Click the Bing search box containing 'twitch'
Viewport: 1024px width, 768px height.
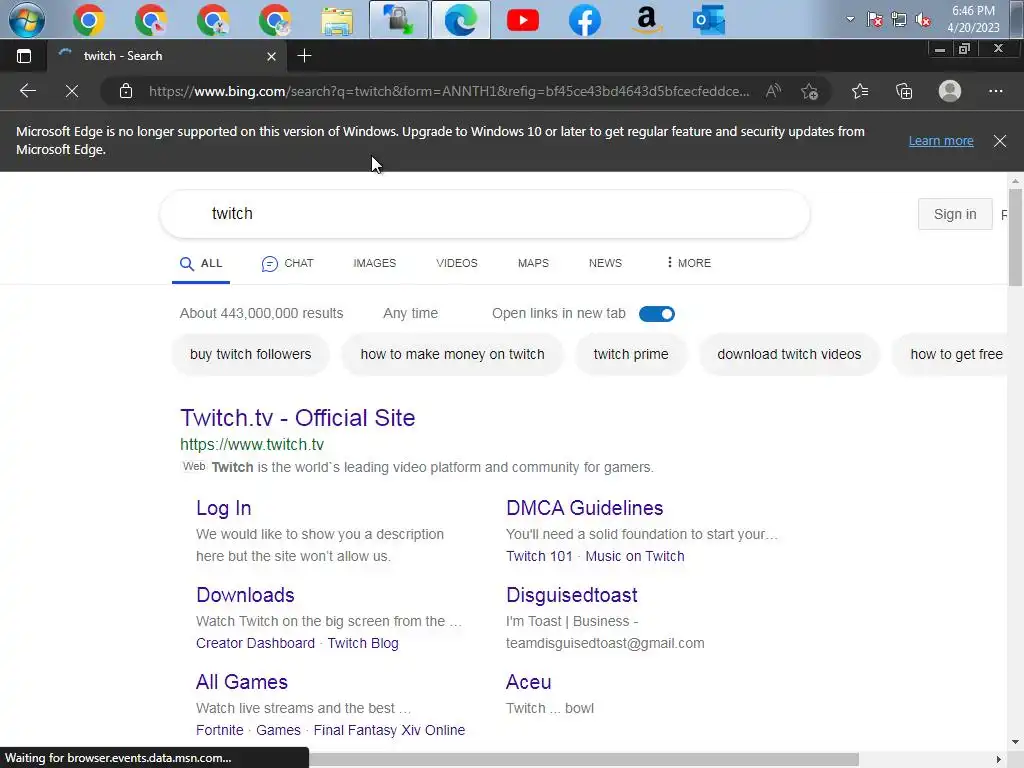click(x=485, y=214)
